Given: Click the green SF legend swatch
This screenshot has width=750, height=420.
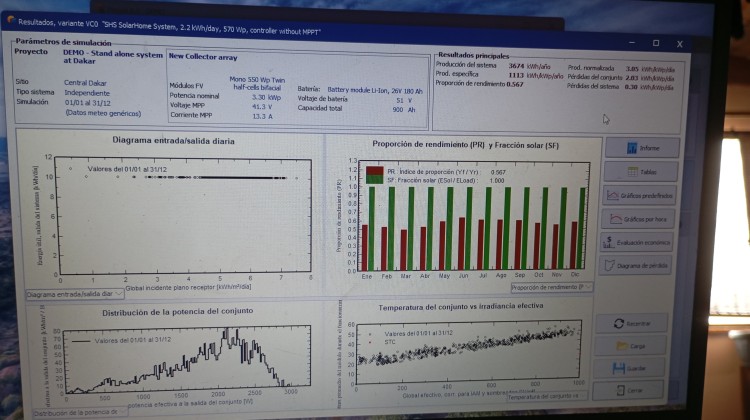Looking at the screenshot, I should tap(375, 179).
